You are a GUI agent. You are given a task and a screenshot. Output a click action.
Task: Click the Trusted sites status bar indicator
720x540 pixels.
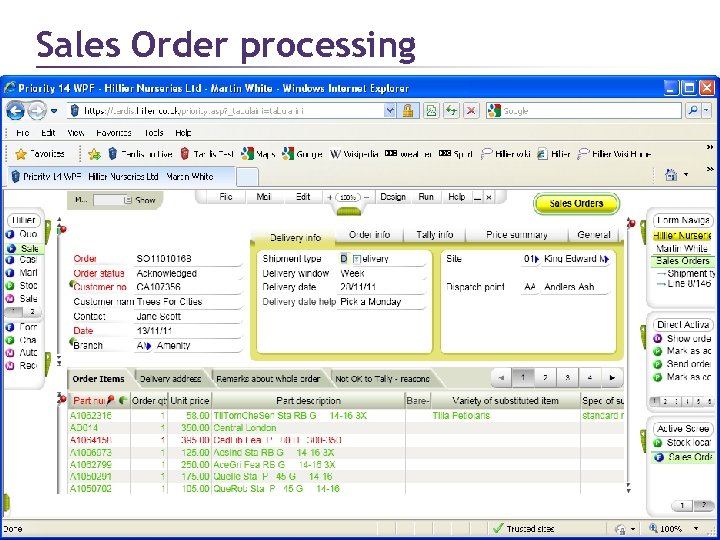coord(523,529)
